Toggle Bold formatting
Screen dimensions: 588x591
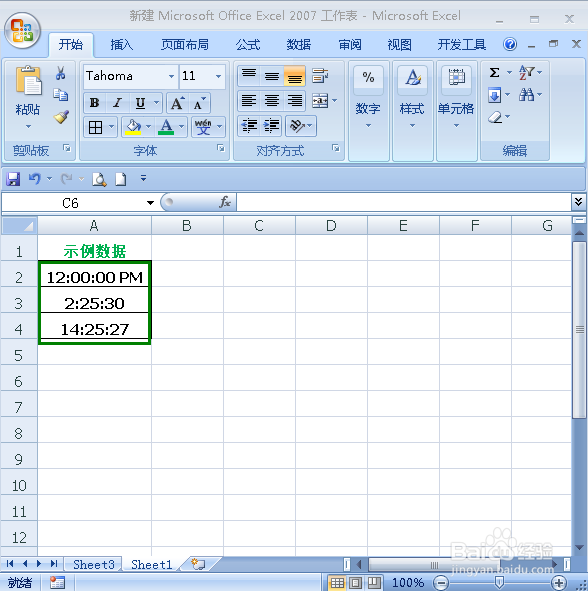[94, 103]
